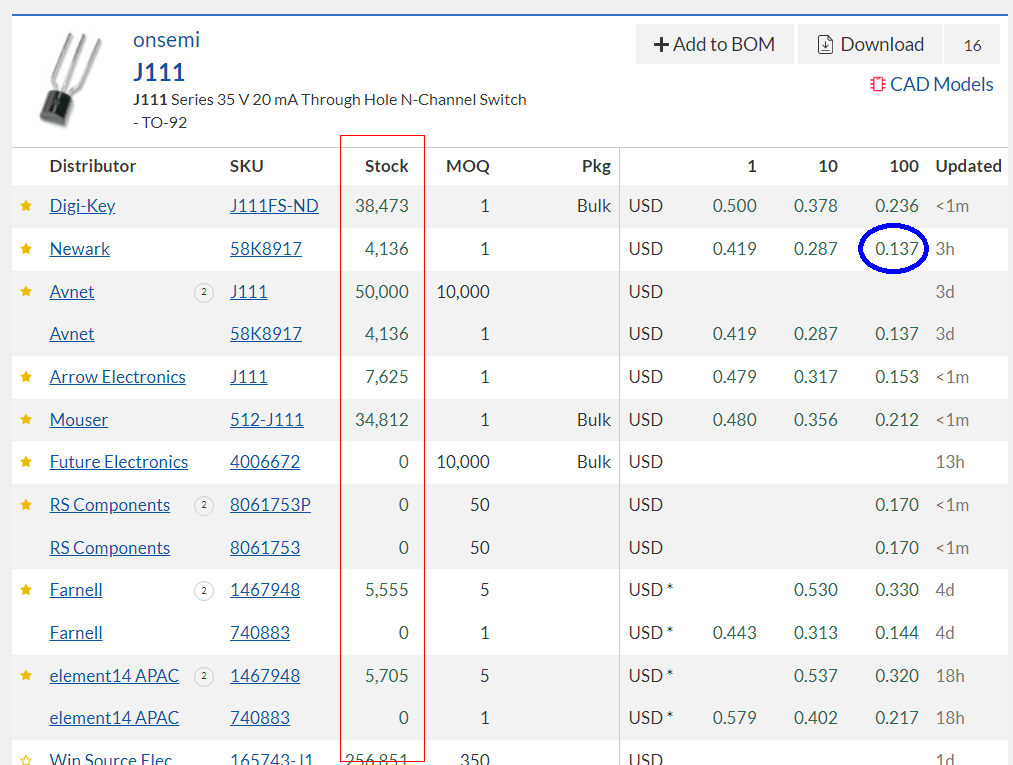1013x765 pixels.
Task: Open Farnell link in the 1467948 row
Action: coord(76,590)
